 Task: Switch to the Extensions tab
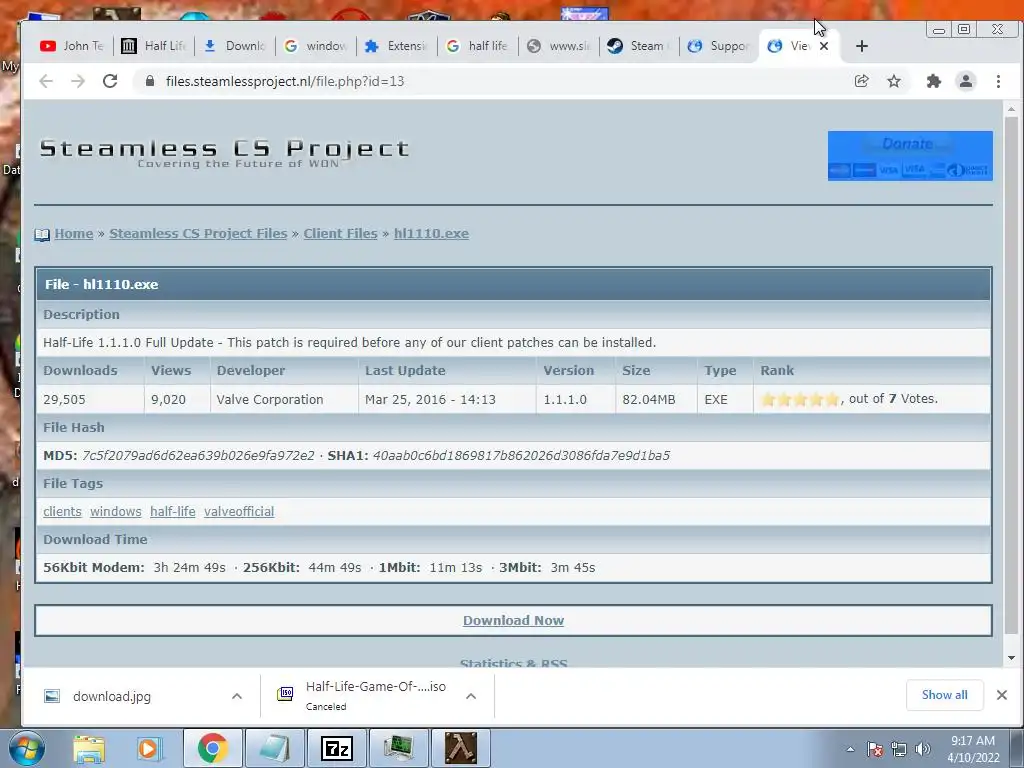point(396,46)
